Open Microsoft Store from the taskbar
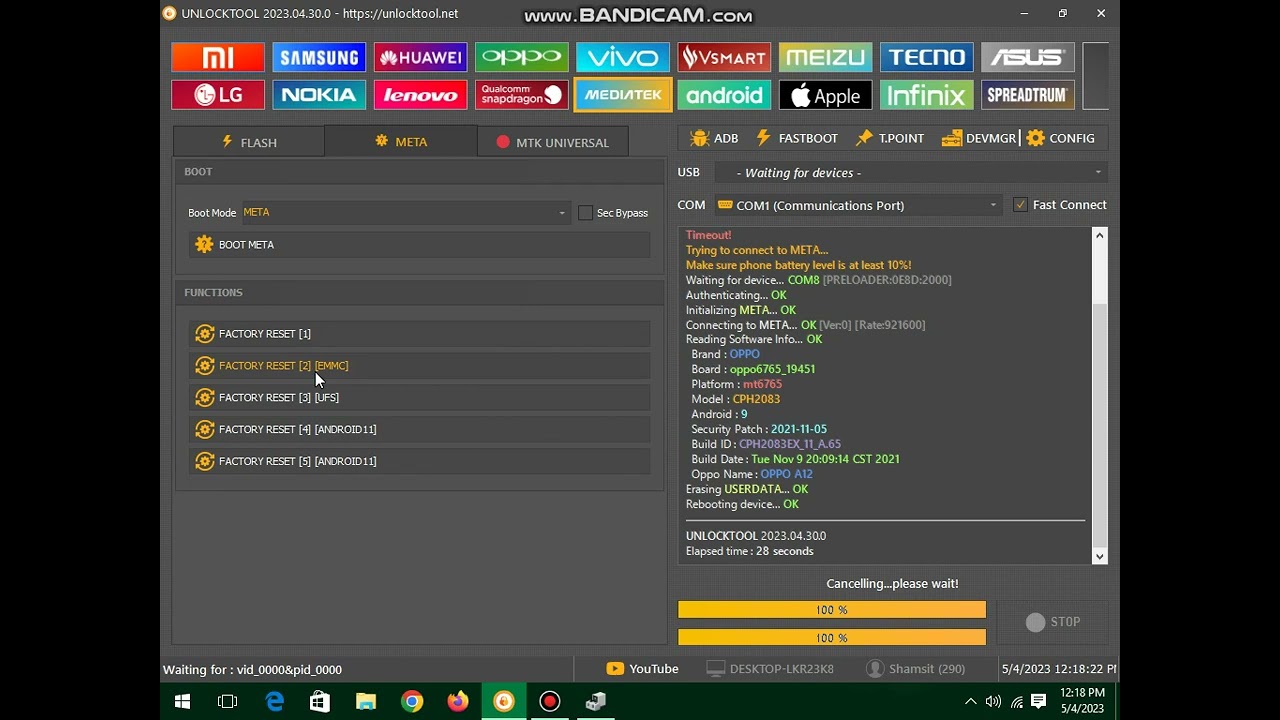Image resolution: width=1280 pixels, height=720 pixels. 320,702
